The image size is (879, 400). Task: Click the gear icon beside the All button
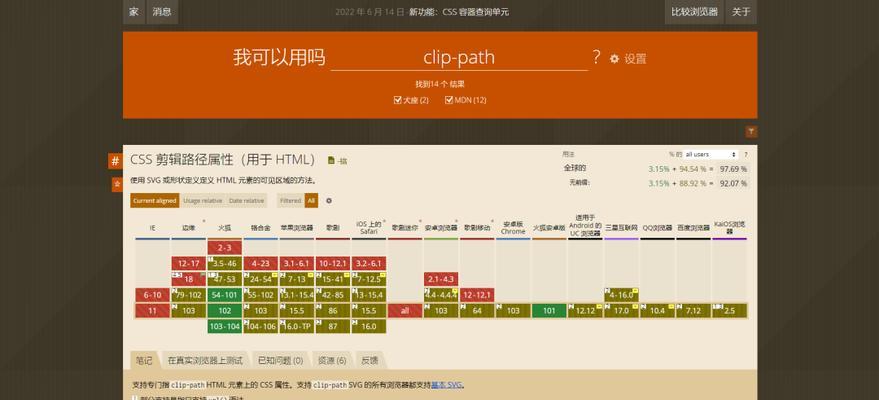coord(329,201)
